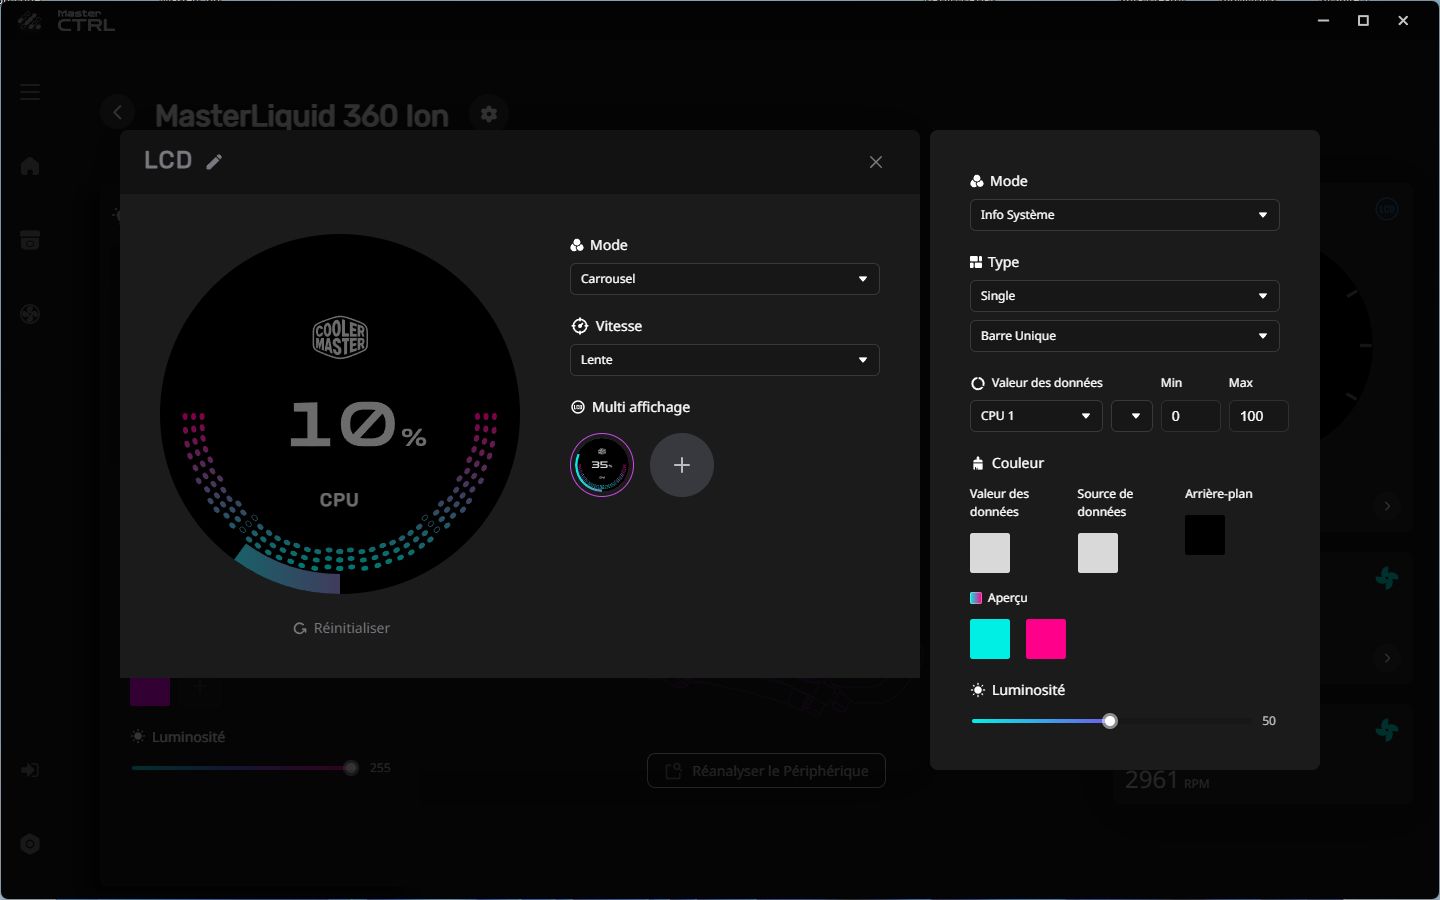Go back with the arrow beside MasterLiquid 360 Ion
Viewport: 1440px width, 900px height.
(117, 112)
